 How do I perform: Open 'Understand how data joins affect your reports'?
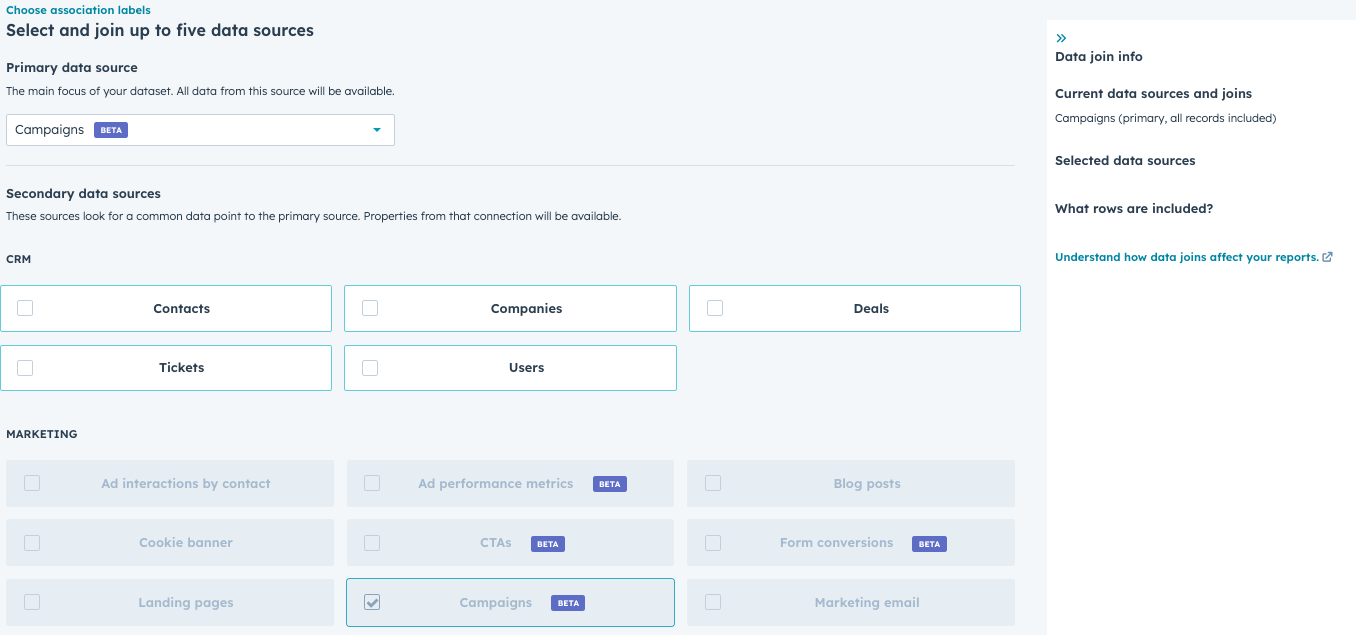pos(1185,256)
